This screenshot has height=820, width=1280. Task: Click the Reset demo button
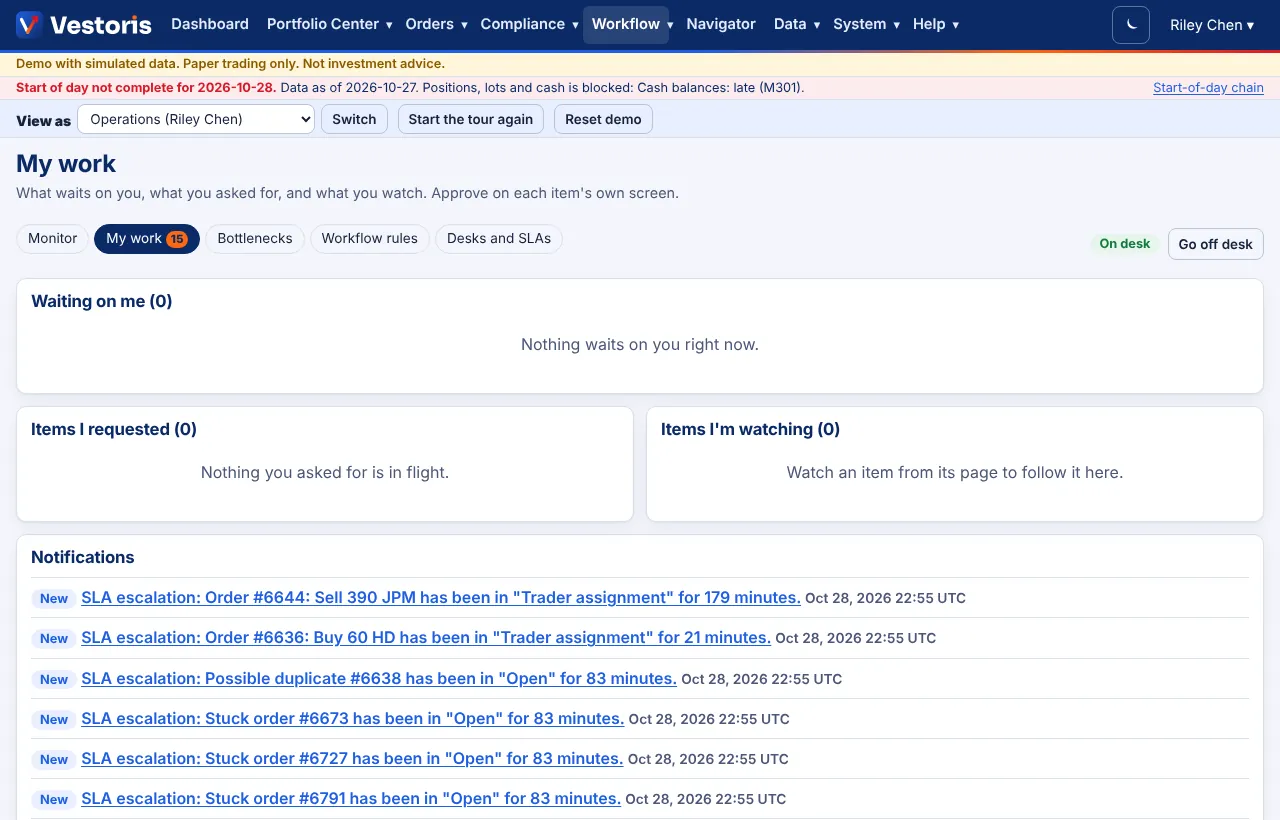(x=603, y=119)
